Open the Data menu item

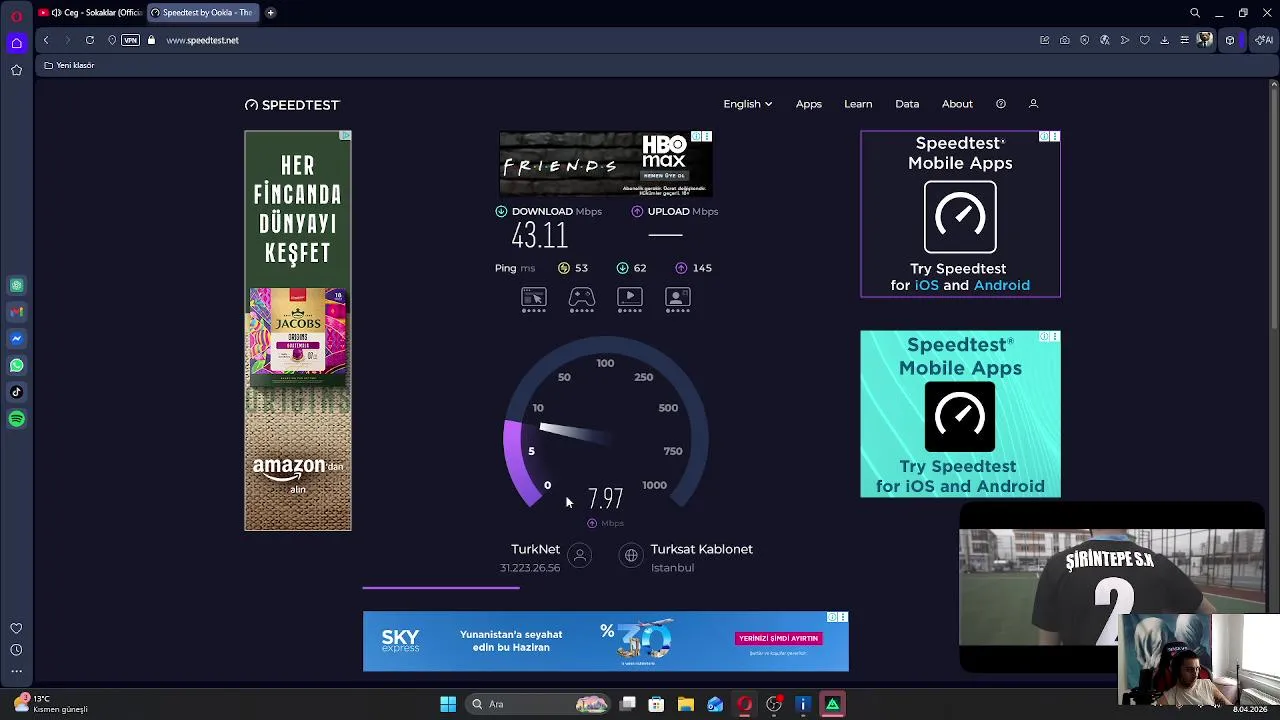907,104
